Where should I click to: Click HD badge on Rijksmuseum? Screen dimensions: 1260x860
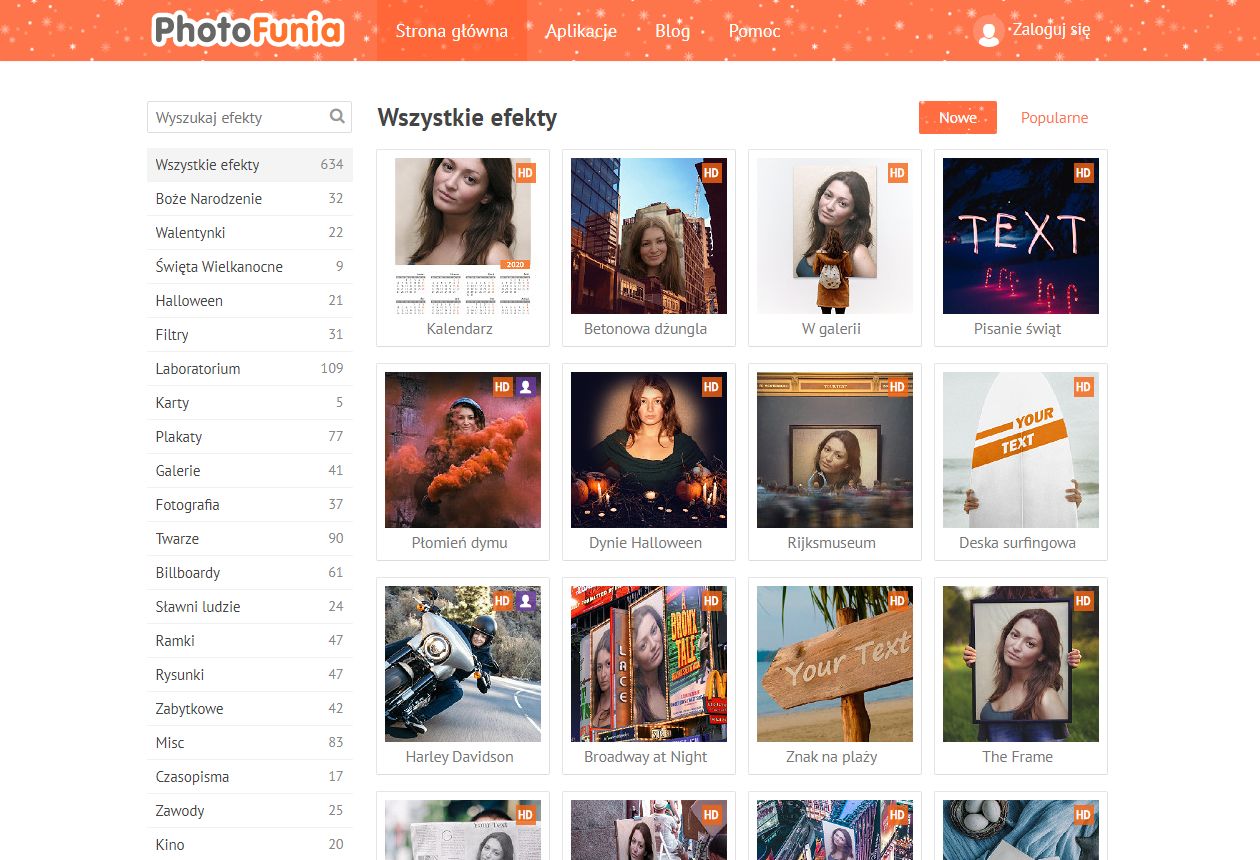coord(898,387)
